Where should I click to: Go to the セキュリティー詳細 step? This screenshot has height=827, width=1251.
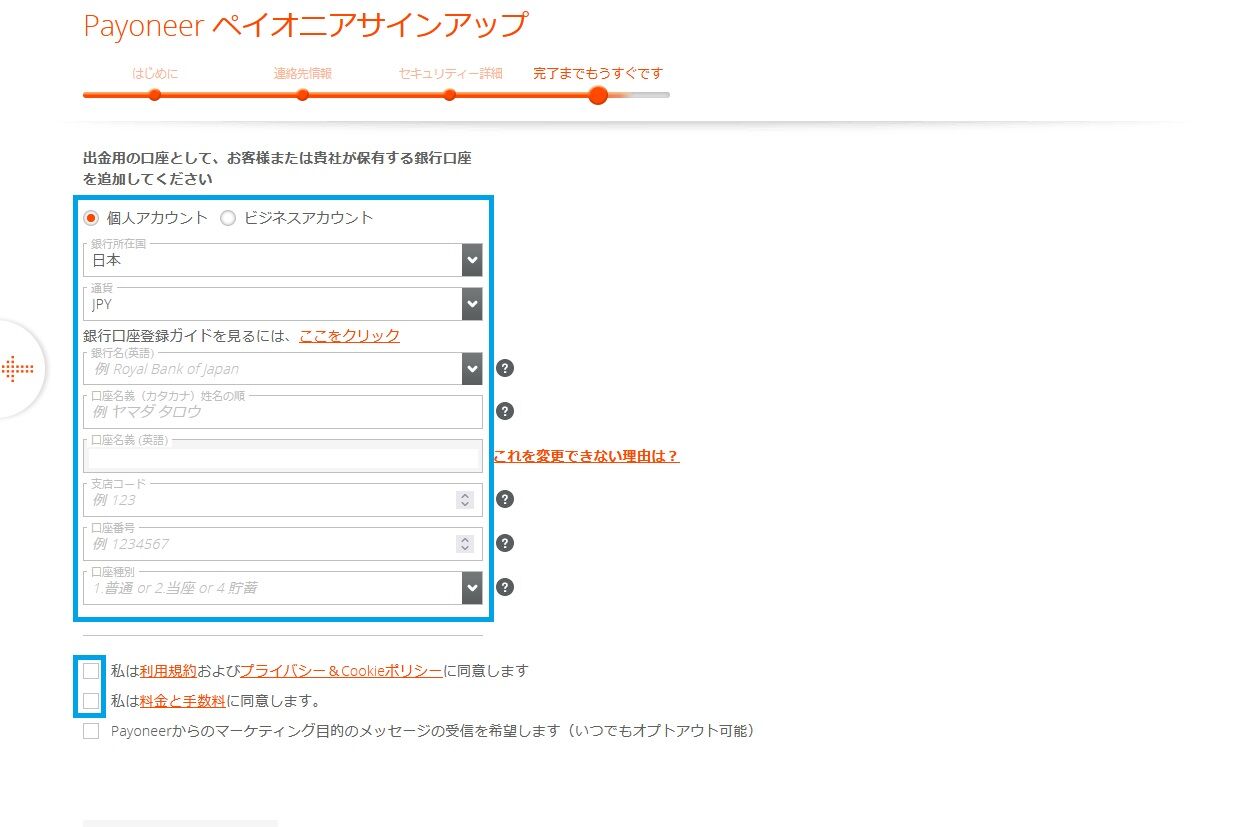450,73
